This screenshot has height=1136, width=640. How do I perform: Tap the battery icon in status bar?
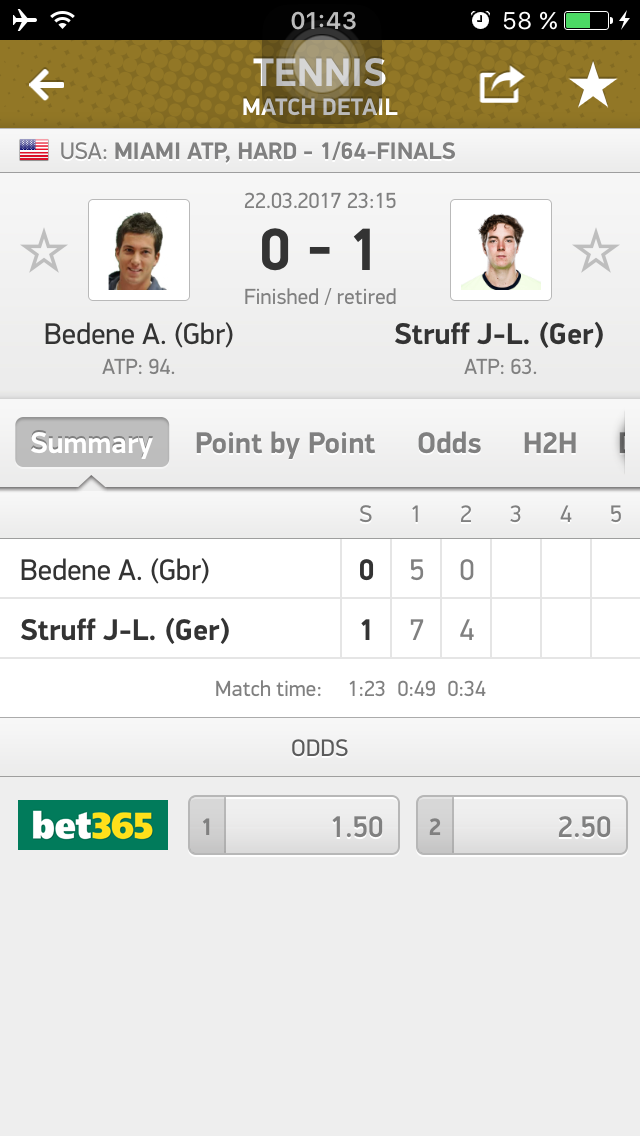point(588,20)
